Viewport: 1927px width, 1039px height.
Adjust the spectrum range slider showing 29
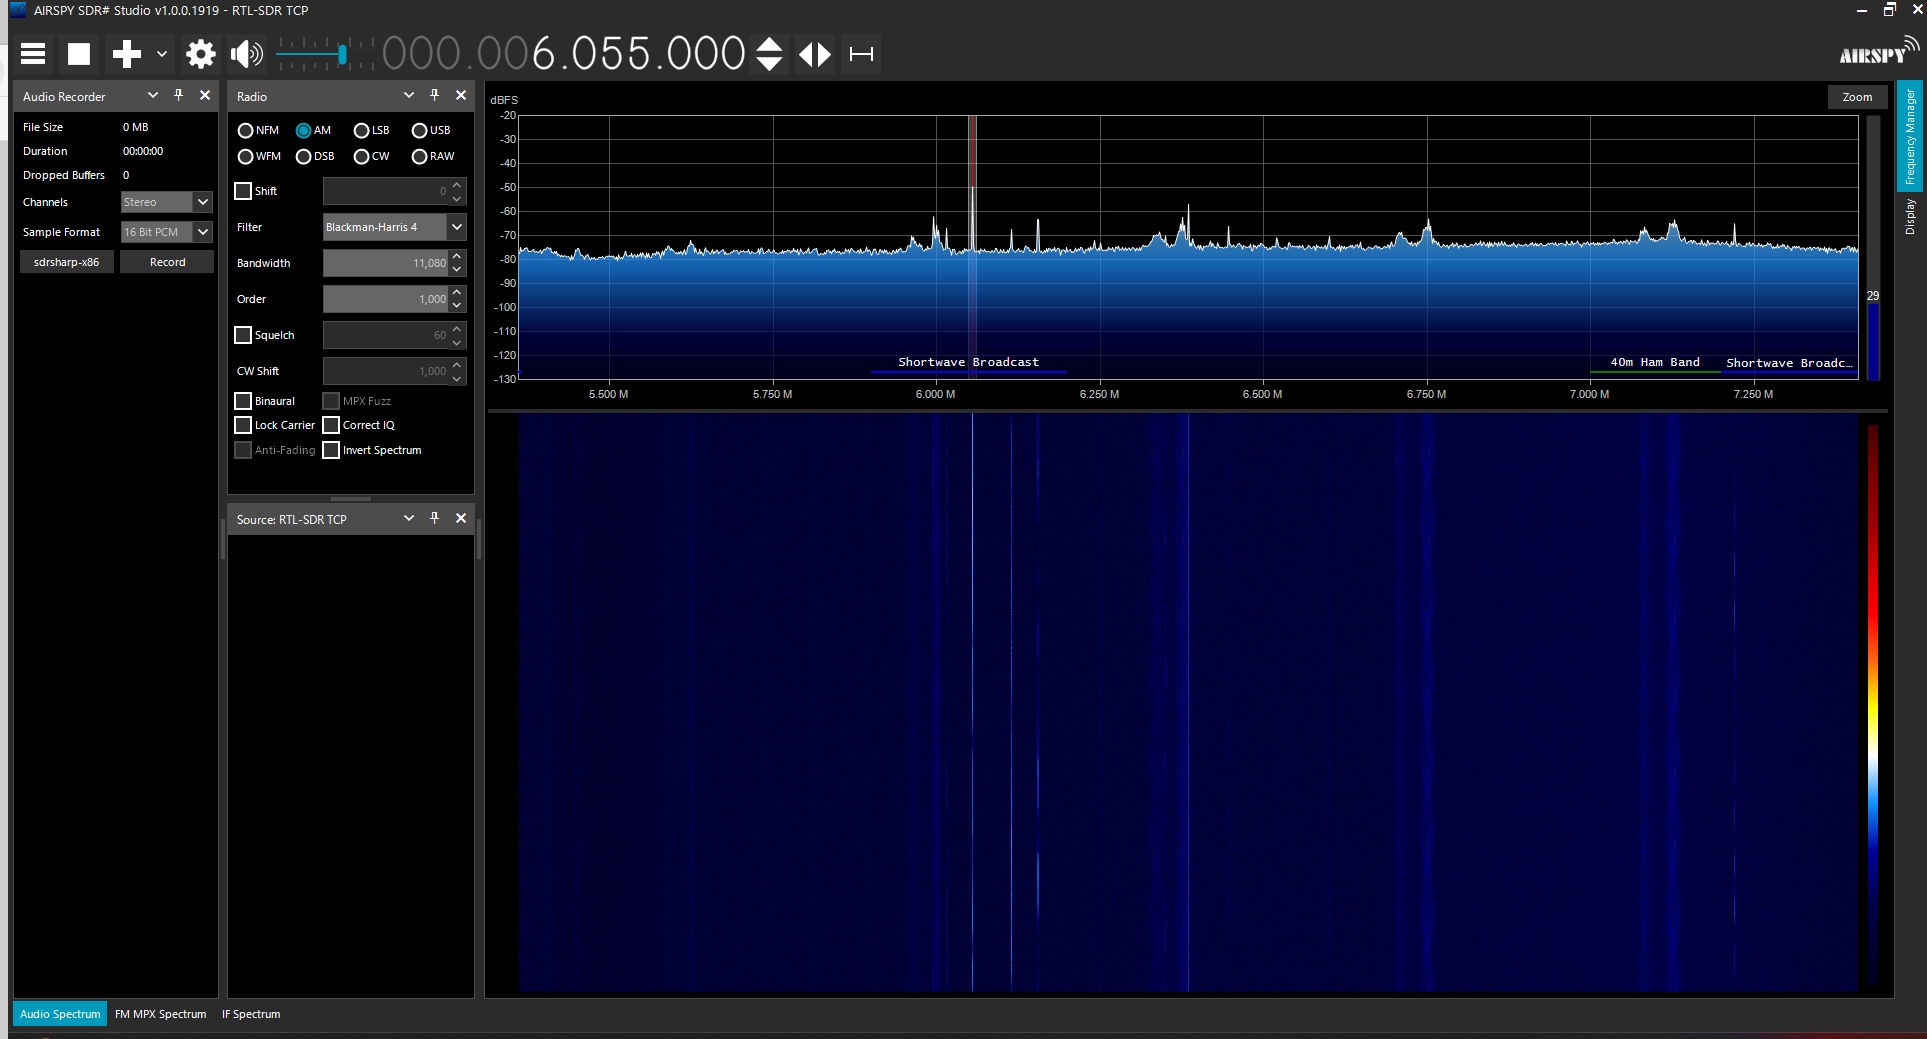point(1873,248)
